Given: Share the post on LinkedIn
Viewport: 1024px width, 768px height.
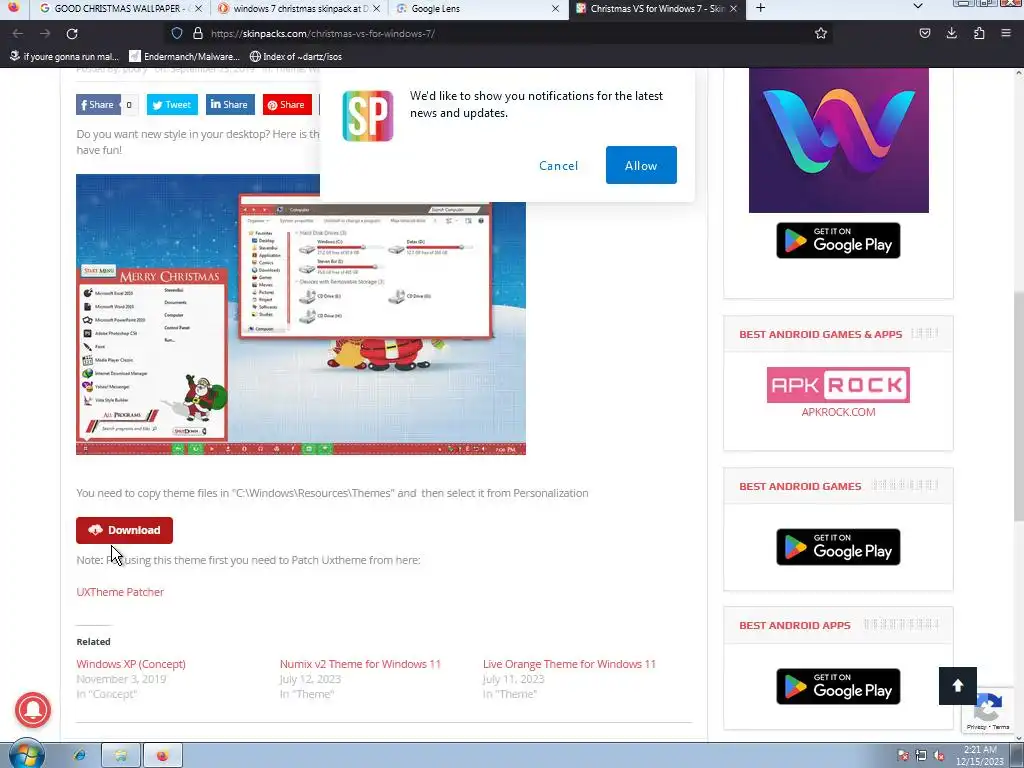Looking at the screenshot, I should 230,104.
